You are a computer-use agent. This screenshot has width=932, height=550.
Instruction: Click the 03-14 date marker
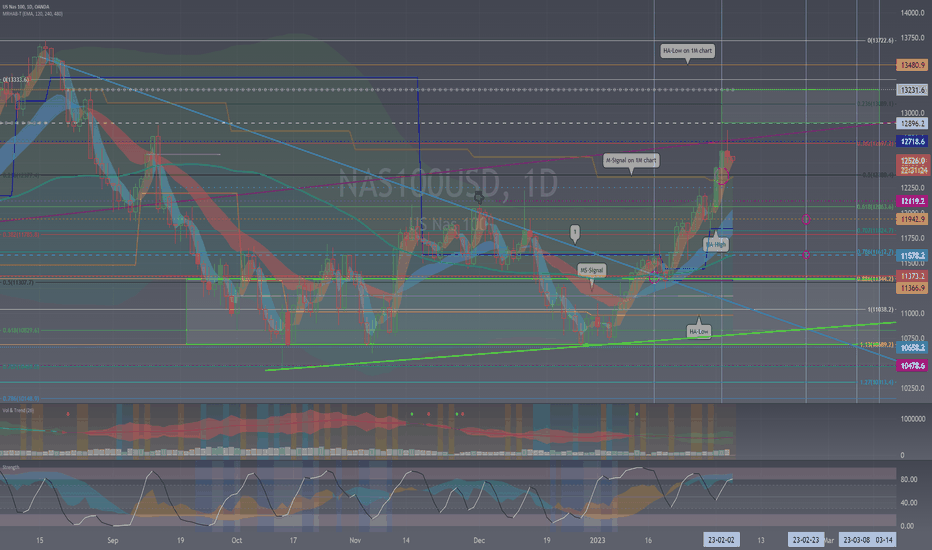[884, 540]
